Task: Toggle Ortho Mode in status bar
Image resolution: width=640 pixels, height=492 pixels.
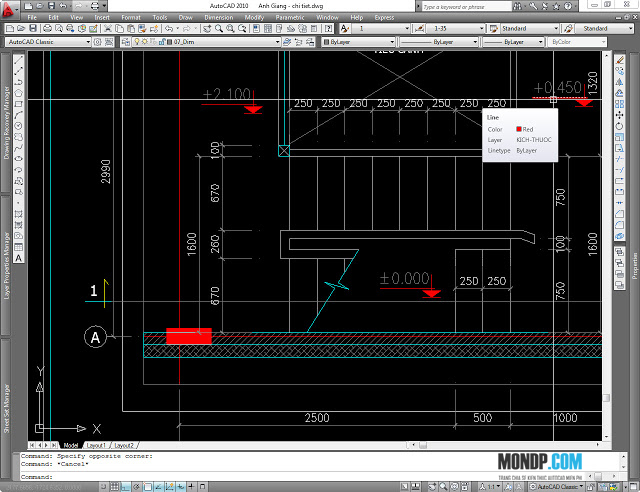Action: [126, 487]
